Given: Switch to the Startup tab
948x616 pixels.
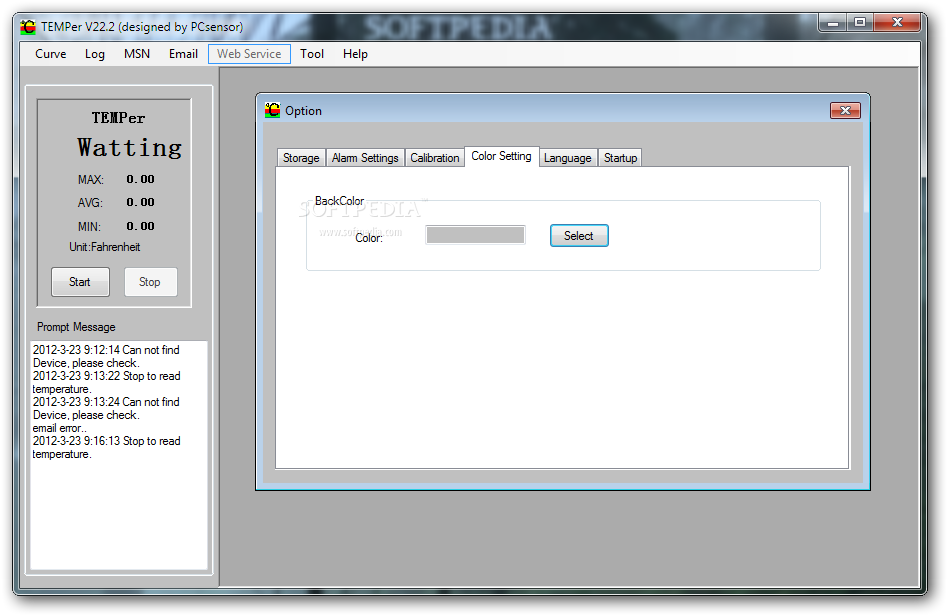Looking at the screenshot, I should tap(620, 158).
